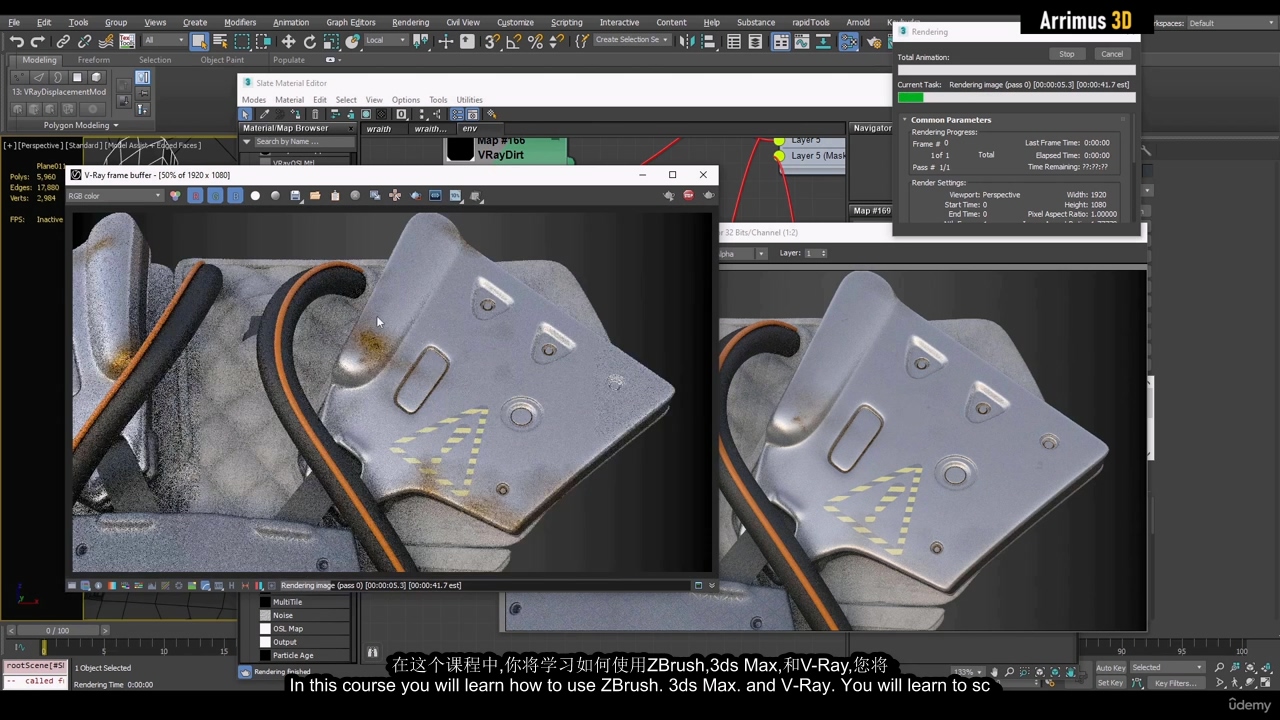The height and width of the screenshot is (720, 1280).
Task: Open Modifiers menu
Action: point(240,22)
